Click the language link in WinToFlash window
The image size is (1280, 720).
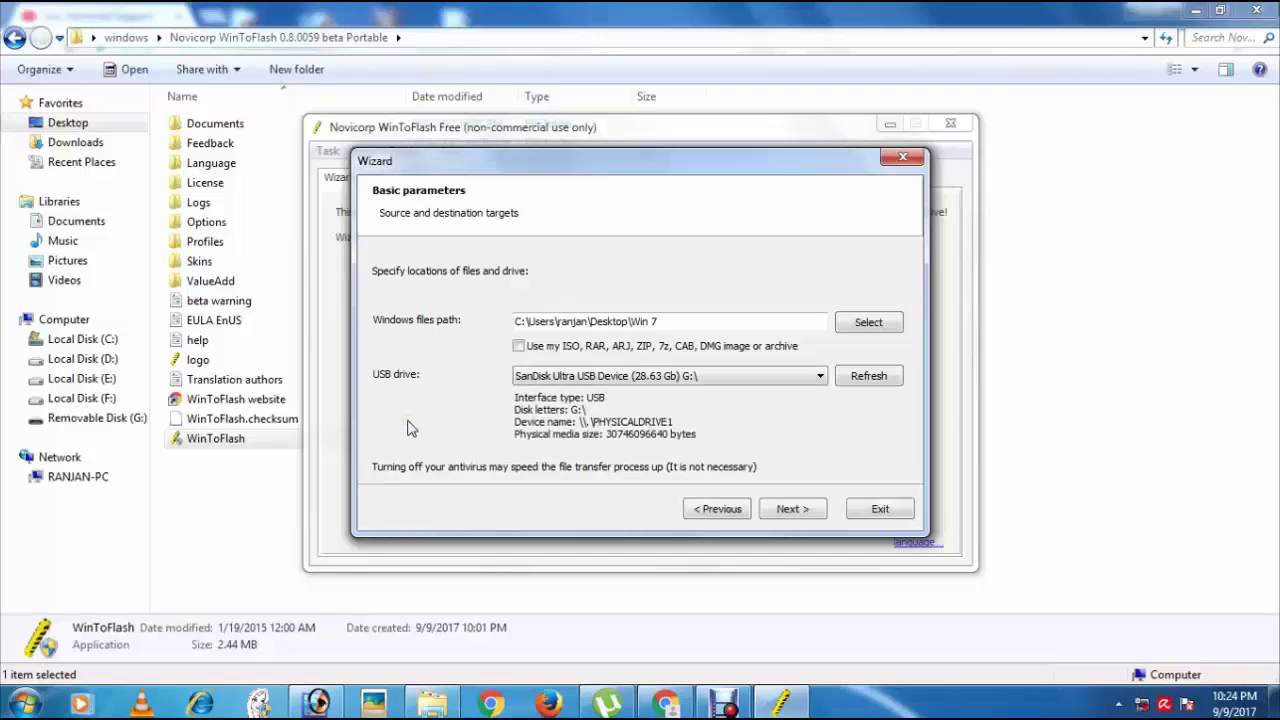(x=916, y=542)
